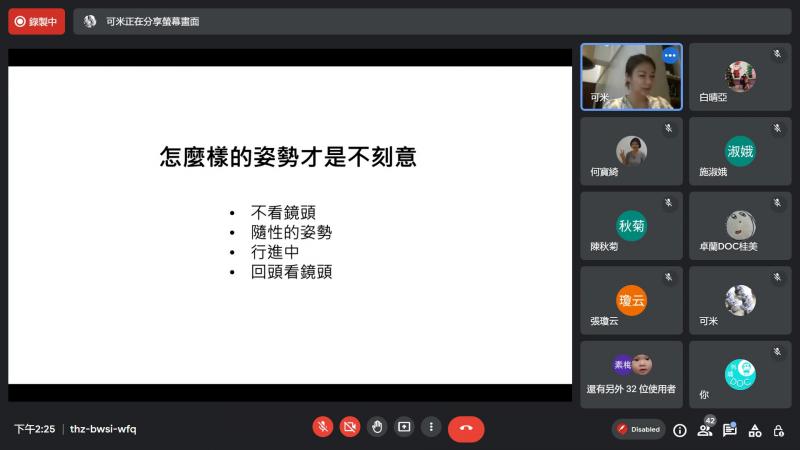Screen dimensions: 800x450
Task: Open the meeting details info icon
Action: pyautogui.click(x=680, y=431)
